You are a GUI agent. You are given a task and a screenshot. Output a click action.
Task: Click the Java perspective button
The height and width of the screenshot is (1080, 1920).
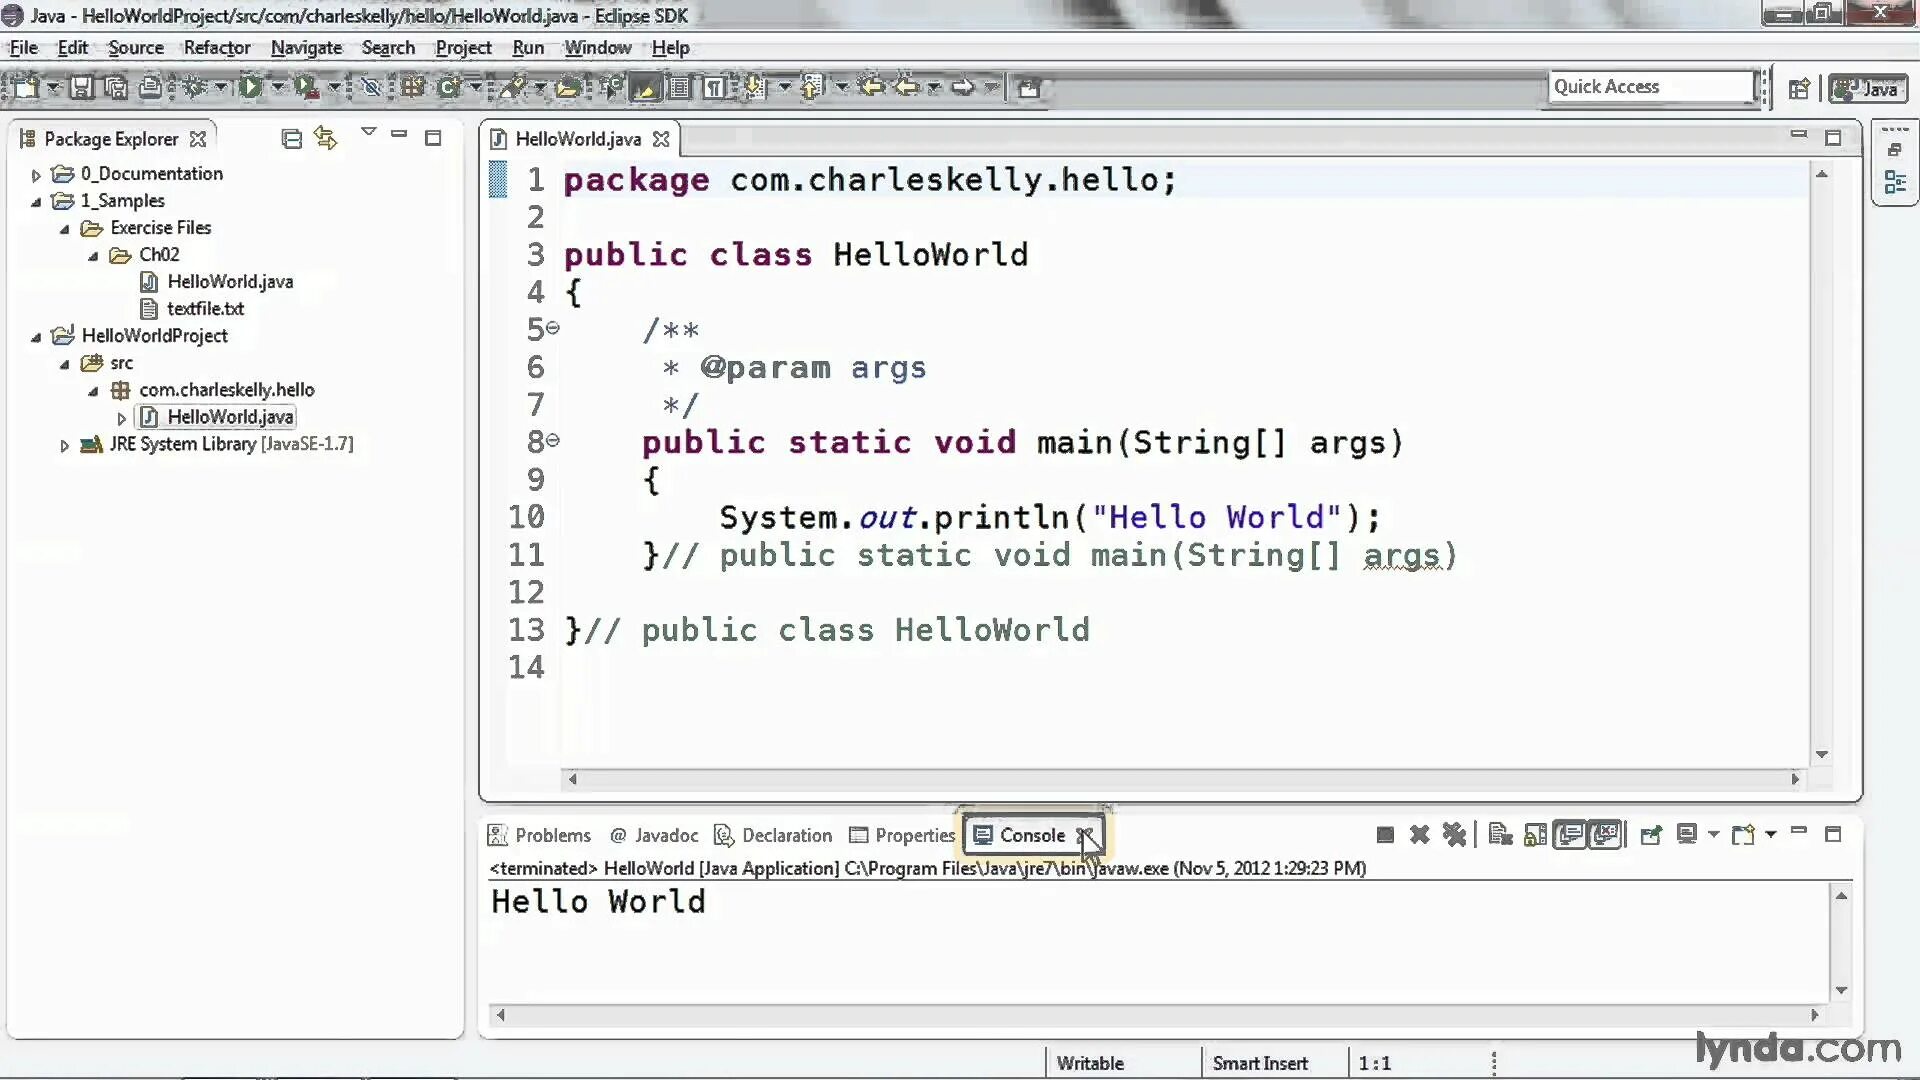point(1868,89)
